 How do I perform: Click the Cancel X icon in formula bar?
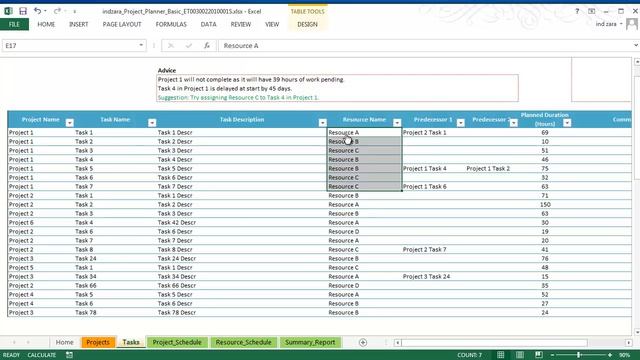click(171, 45)
